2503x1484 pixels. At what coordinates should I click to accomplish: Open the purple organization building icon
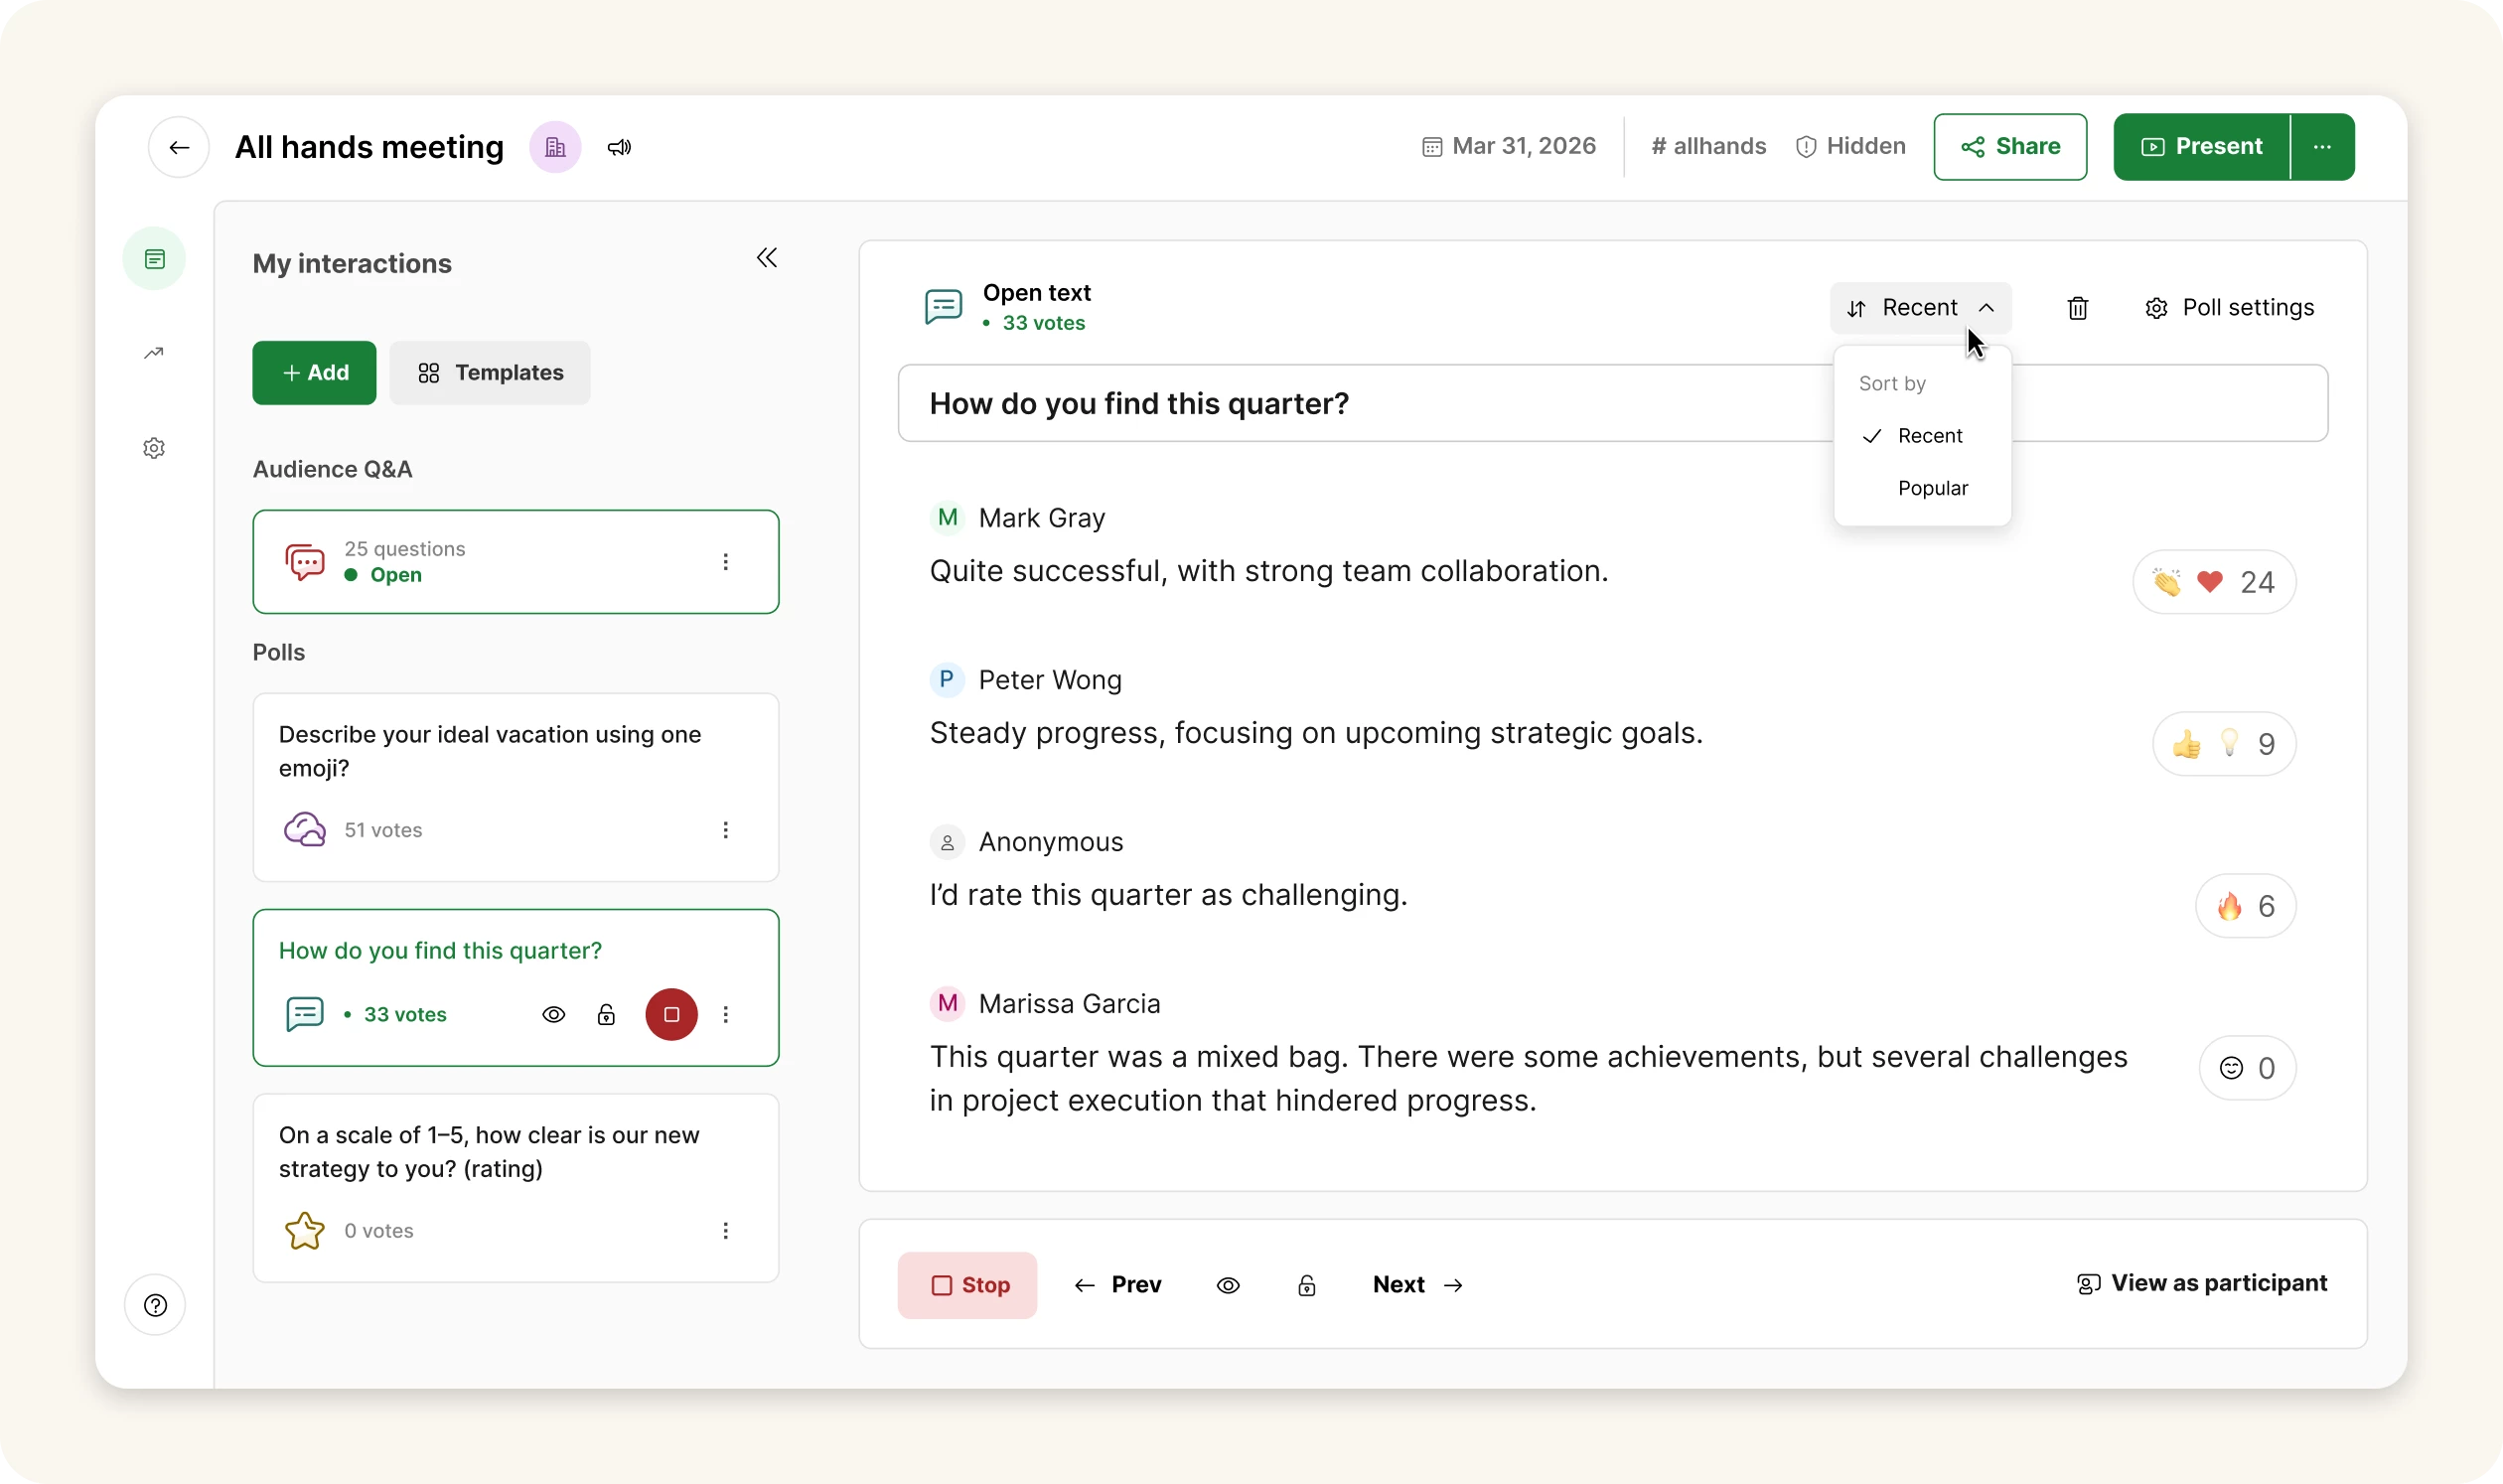click(555, 147)
